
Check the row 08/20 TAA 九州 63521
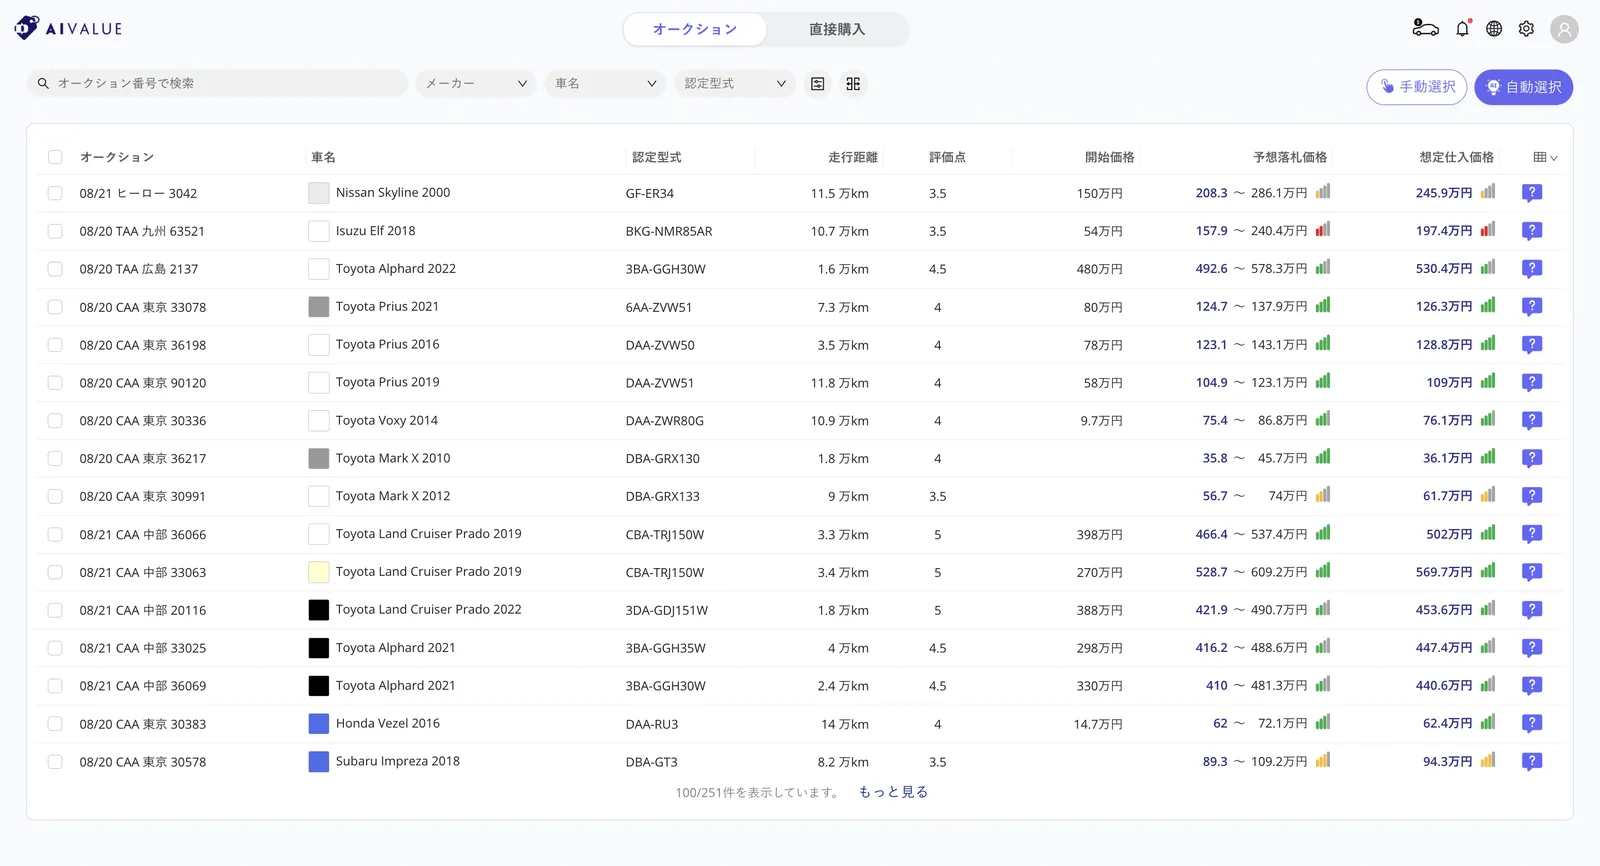55,231
